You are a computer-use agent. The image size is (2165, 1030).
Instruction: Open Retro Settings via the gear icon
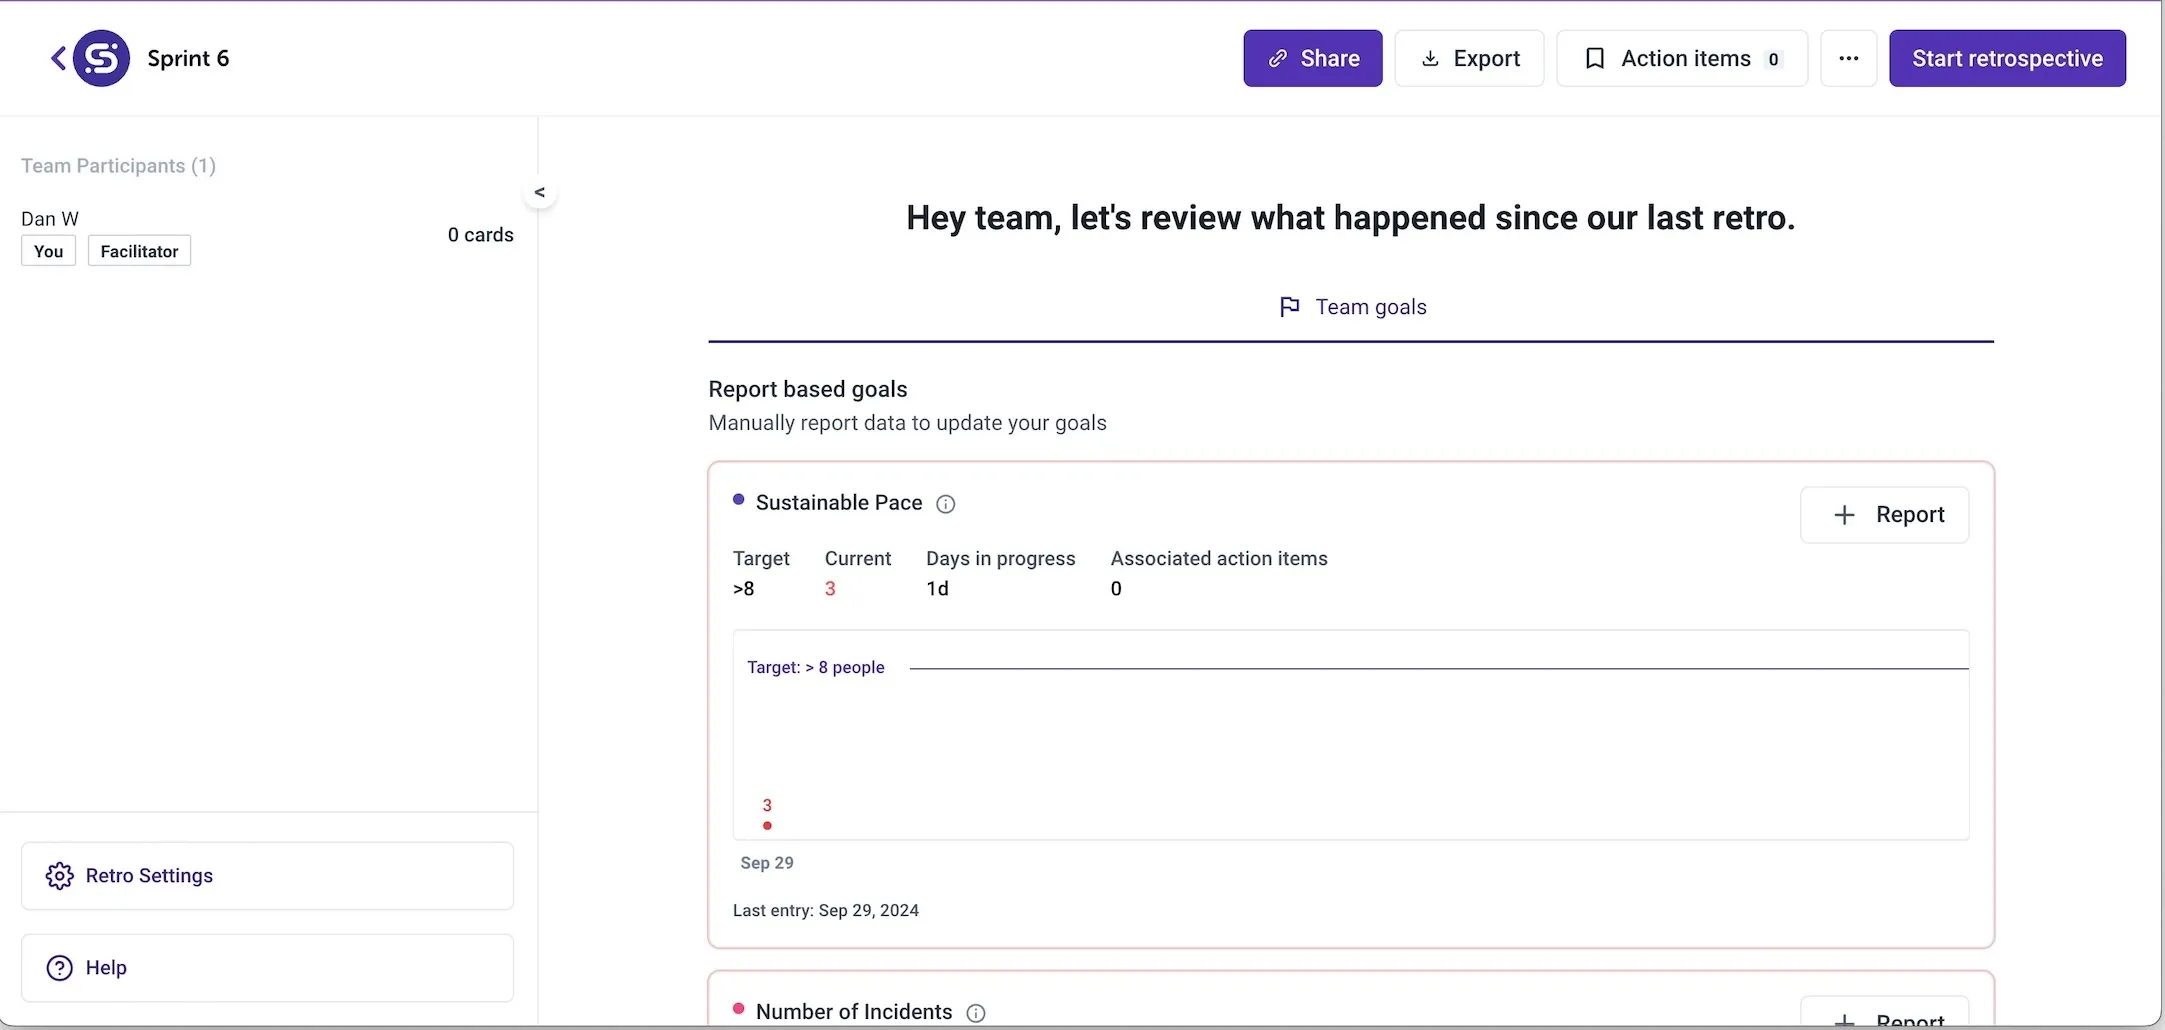(59, 875)
